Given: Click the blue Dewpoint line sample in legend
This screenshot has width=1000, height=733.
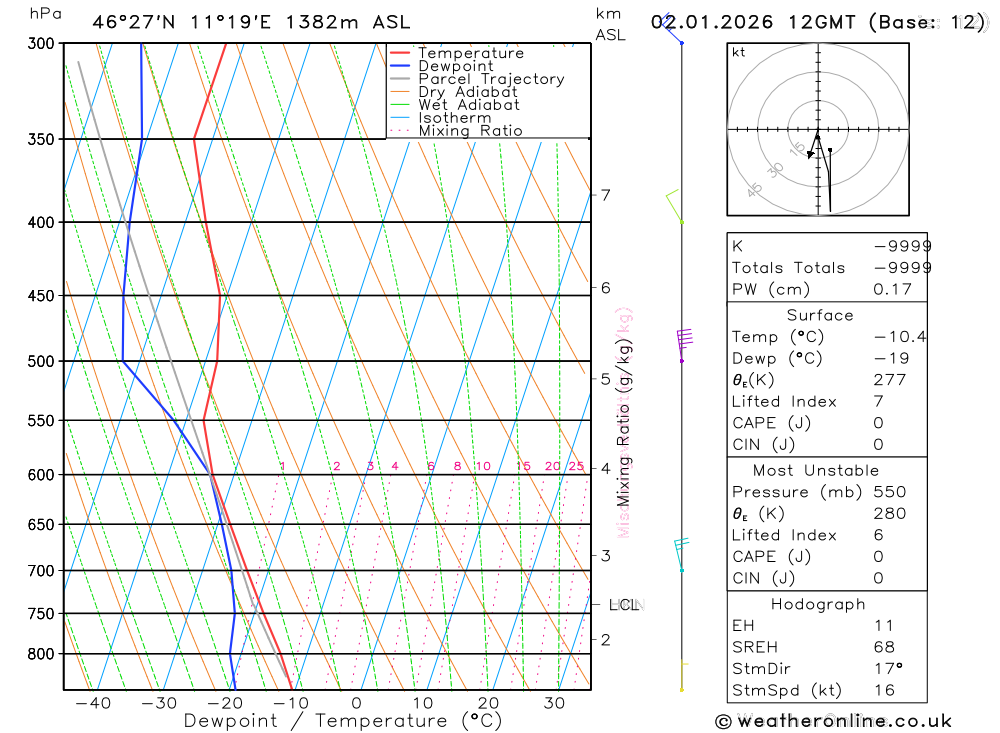Looking at the screenshot, I should pos(399,66).
